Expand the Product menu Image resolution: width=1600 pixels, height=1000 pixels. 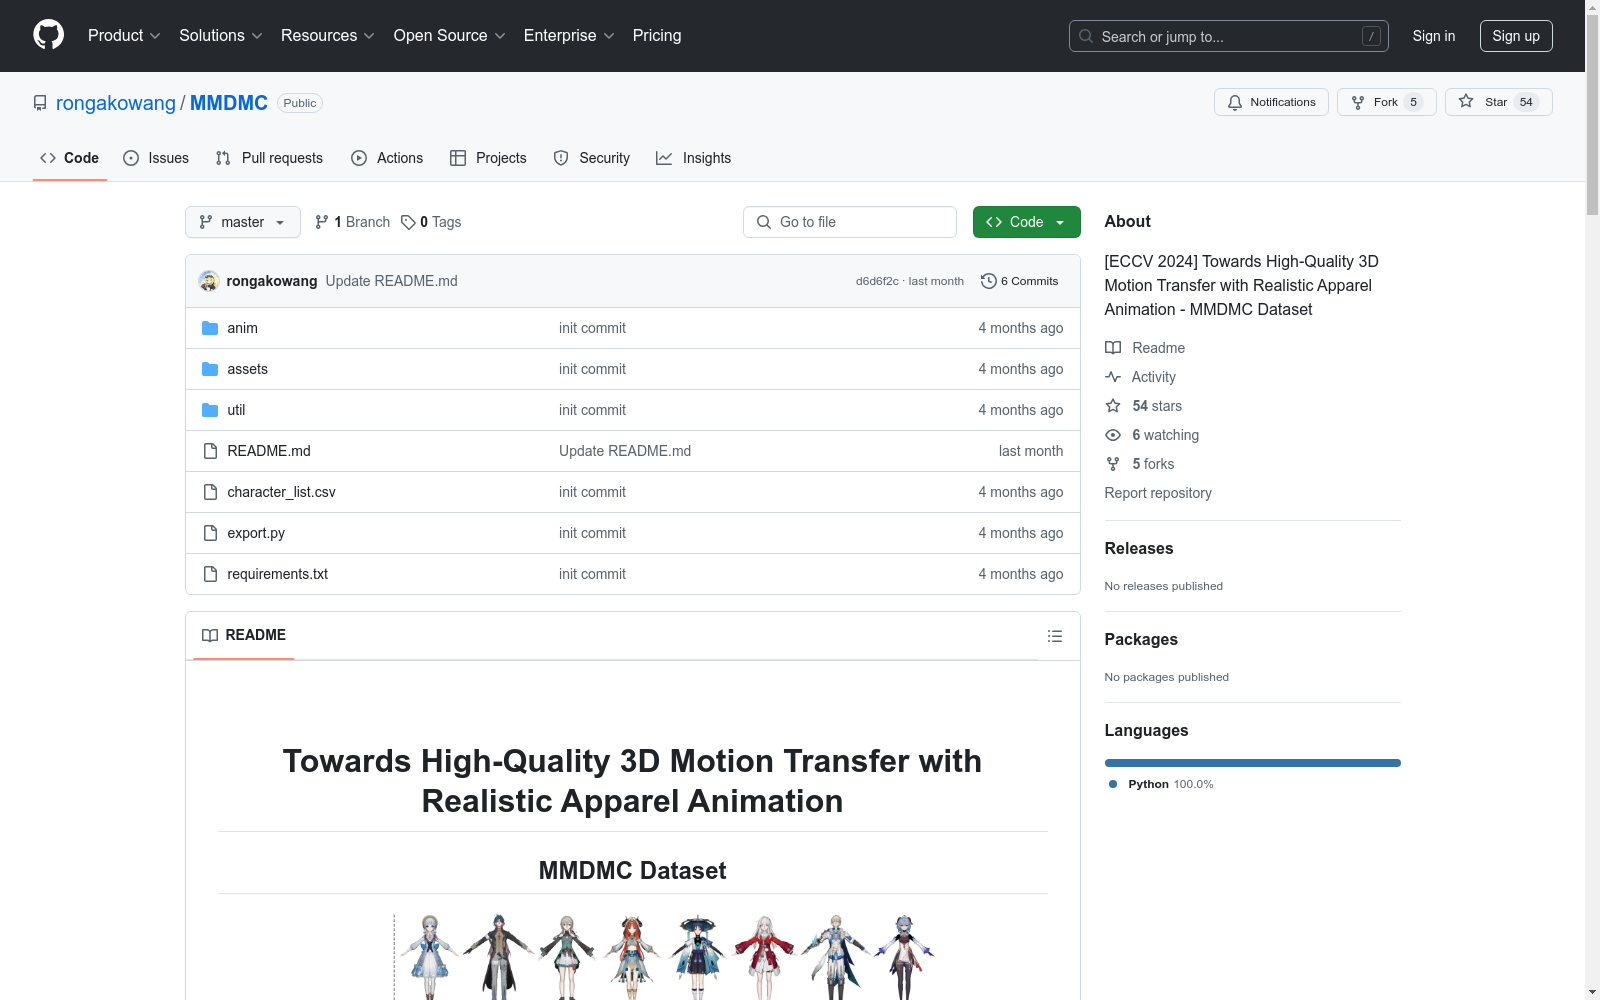pos(124,35)
